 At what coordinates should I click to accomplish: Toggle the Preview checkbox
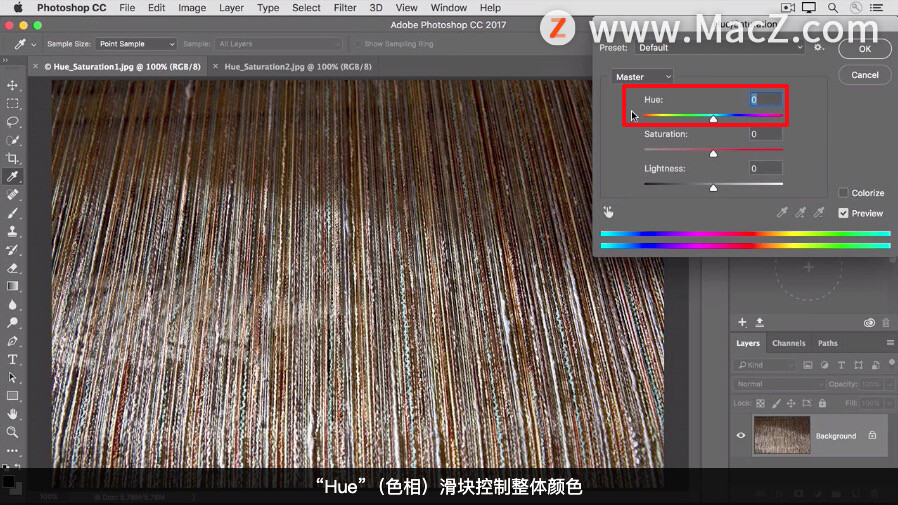(x=843, y=213)
